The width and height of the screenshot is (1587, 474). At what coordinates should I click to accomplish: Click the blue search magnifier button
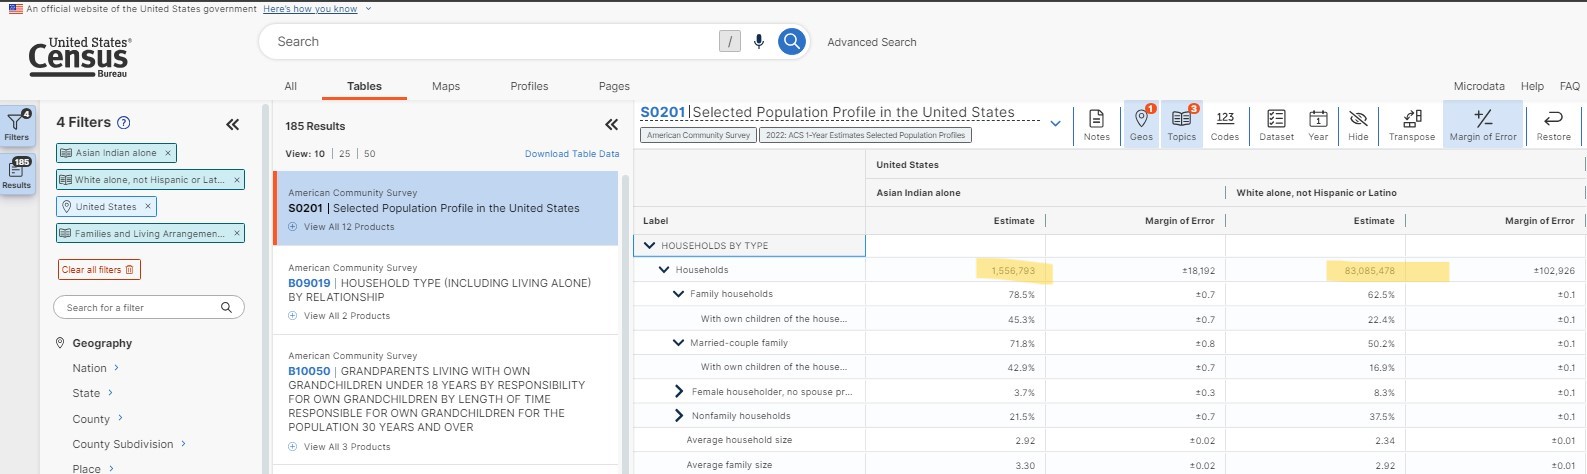(791, 42)
